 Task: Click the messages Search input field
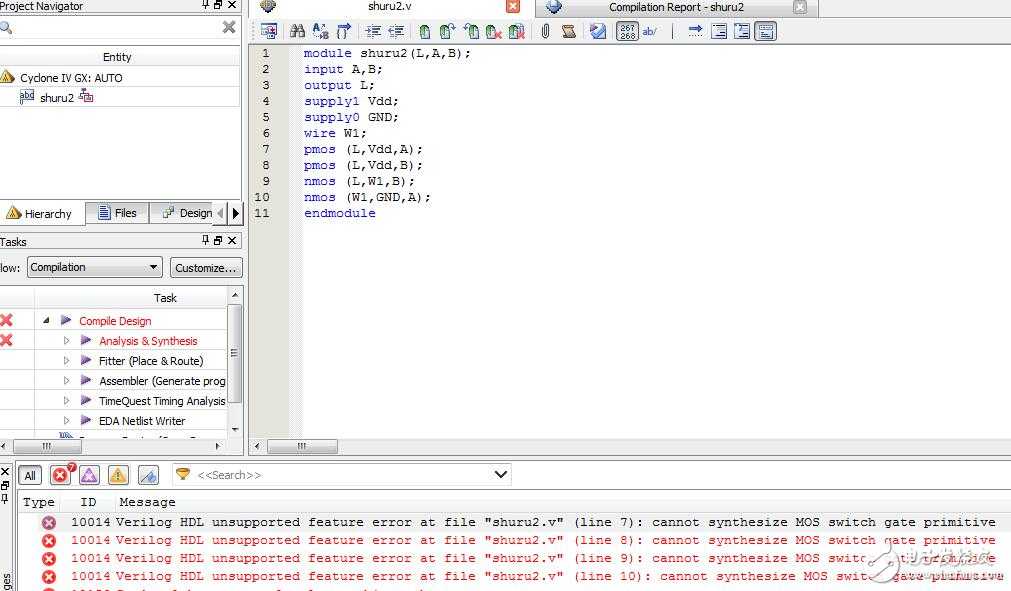pos(342,475)
